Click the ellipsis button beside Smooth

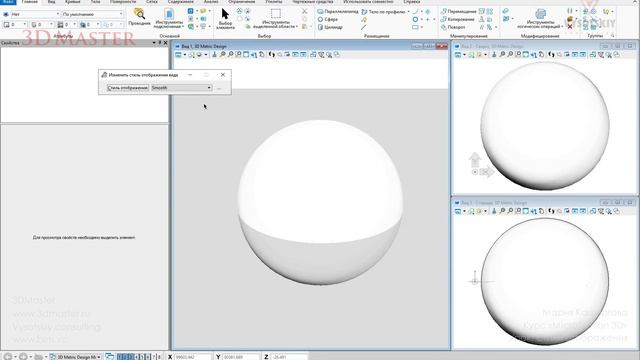pos(219,88)
